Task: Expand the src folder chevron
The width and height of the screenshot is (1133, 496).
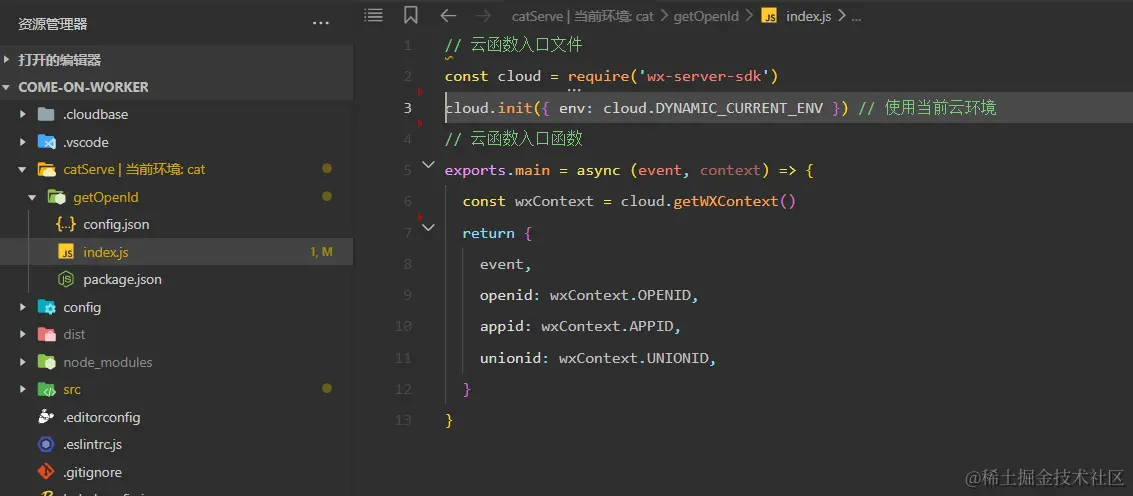Action: point(23,390)
